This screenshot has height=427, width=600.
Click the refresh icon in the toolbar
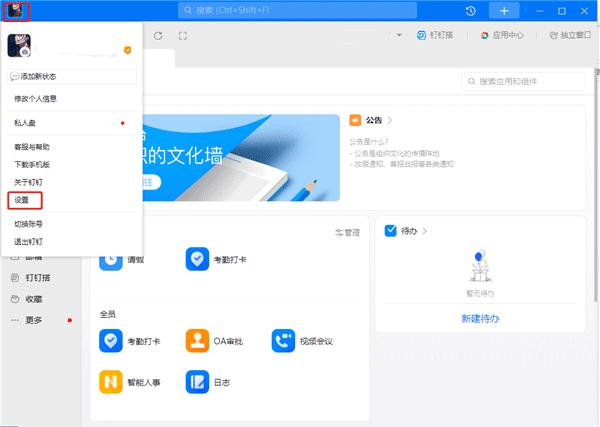[158, 36]
